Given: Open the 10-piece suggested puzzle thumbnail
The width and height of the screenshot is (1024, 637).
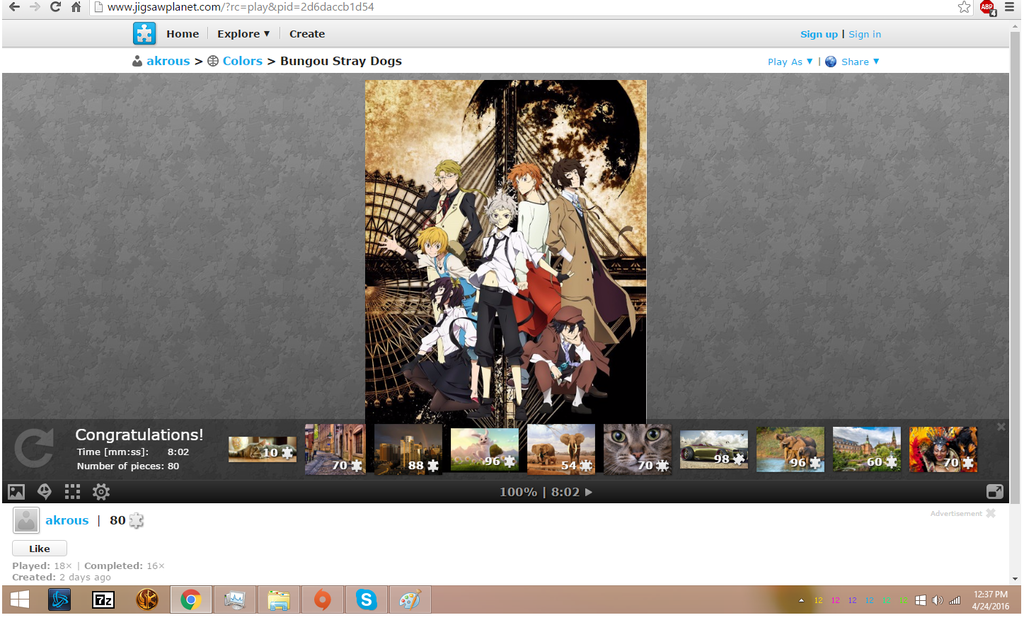Looking at the screenshot, I should [x=262, y=449].
